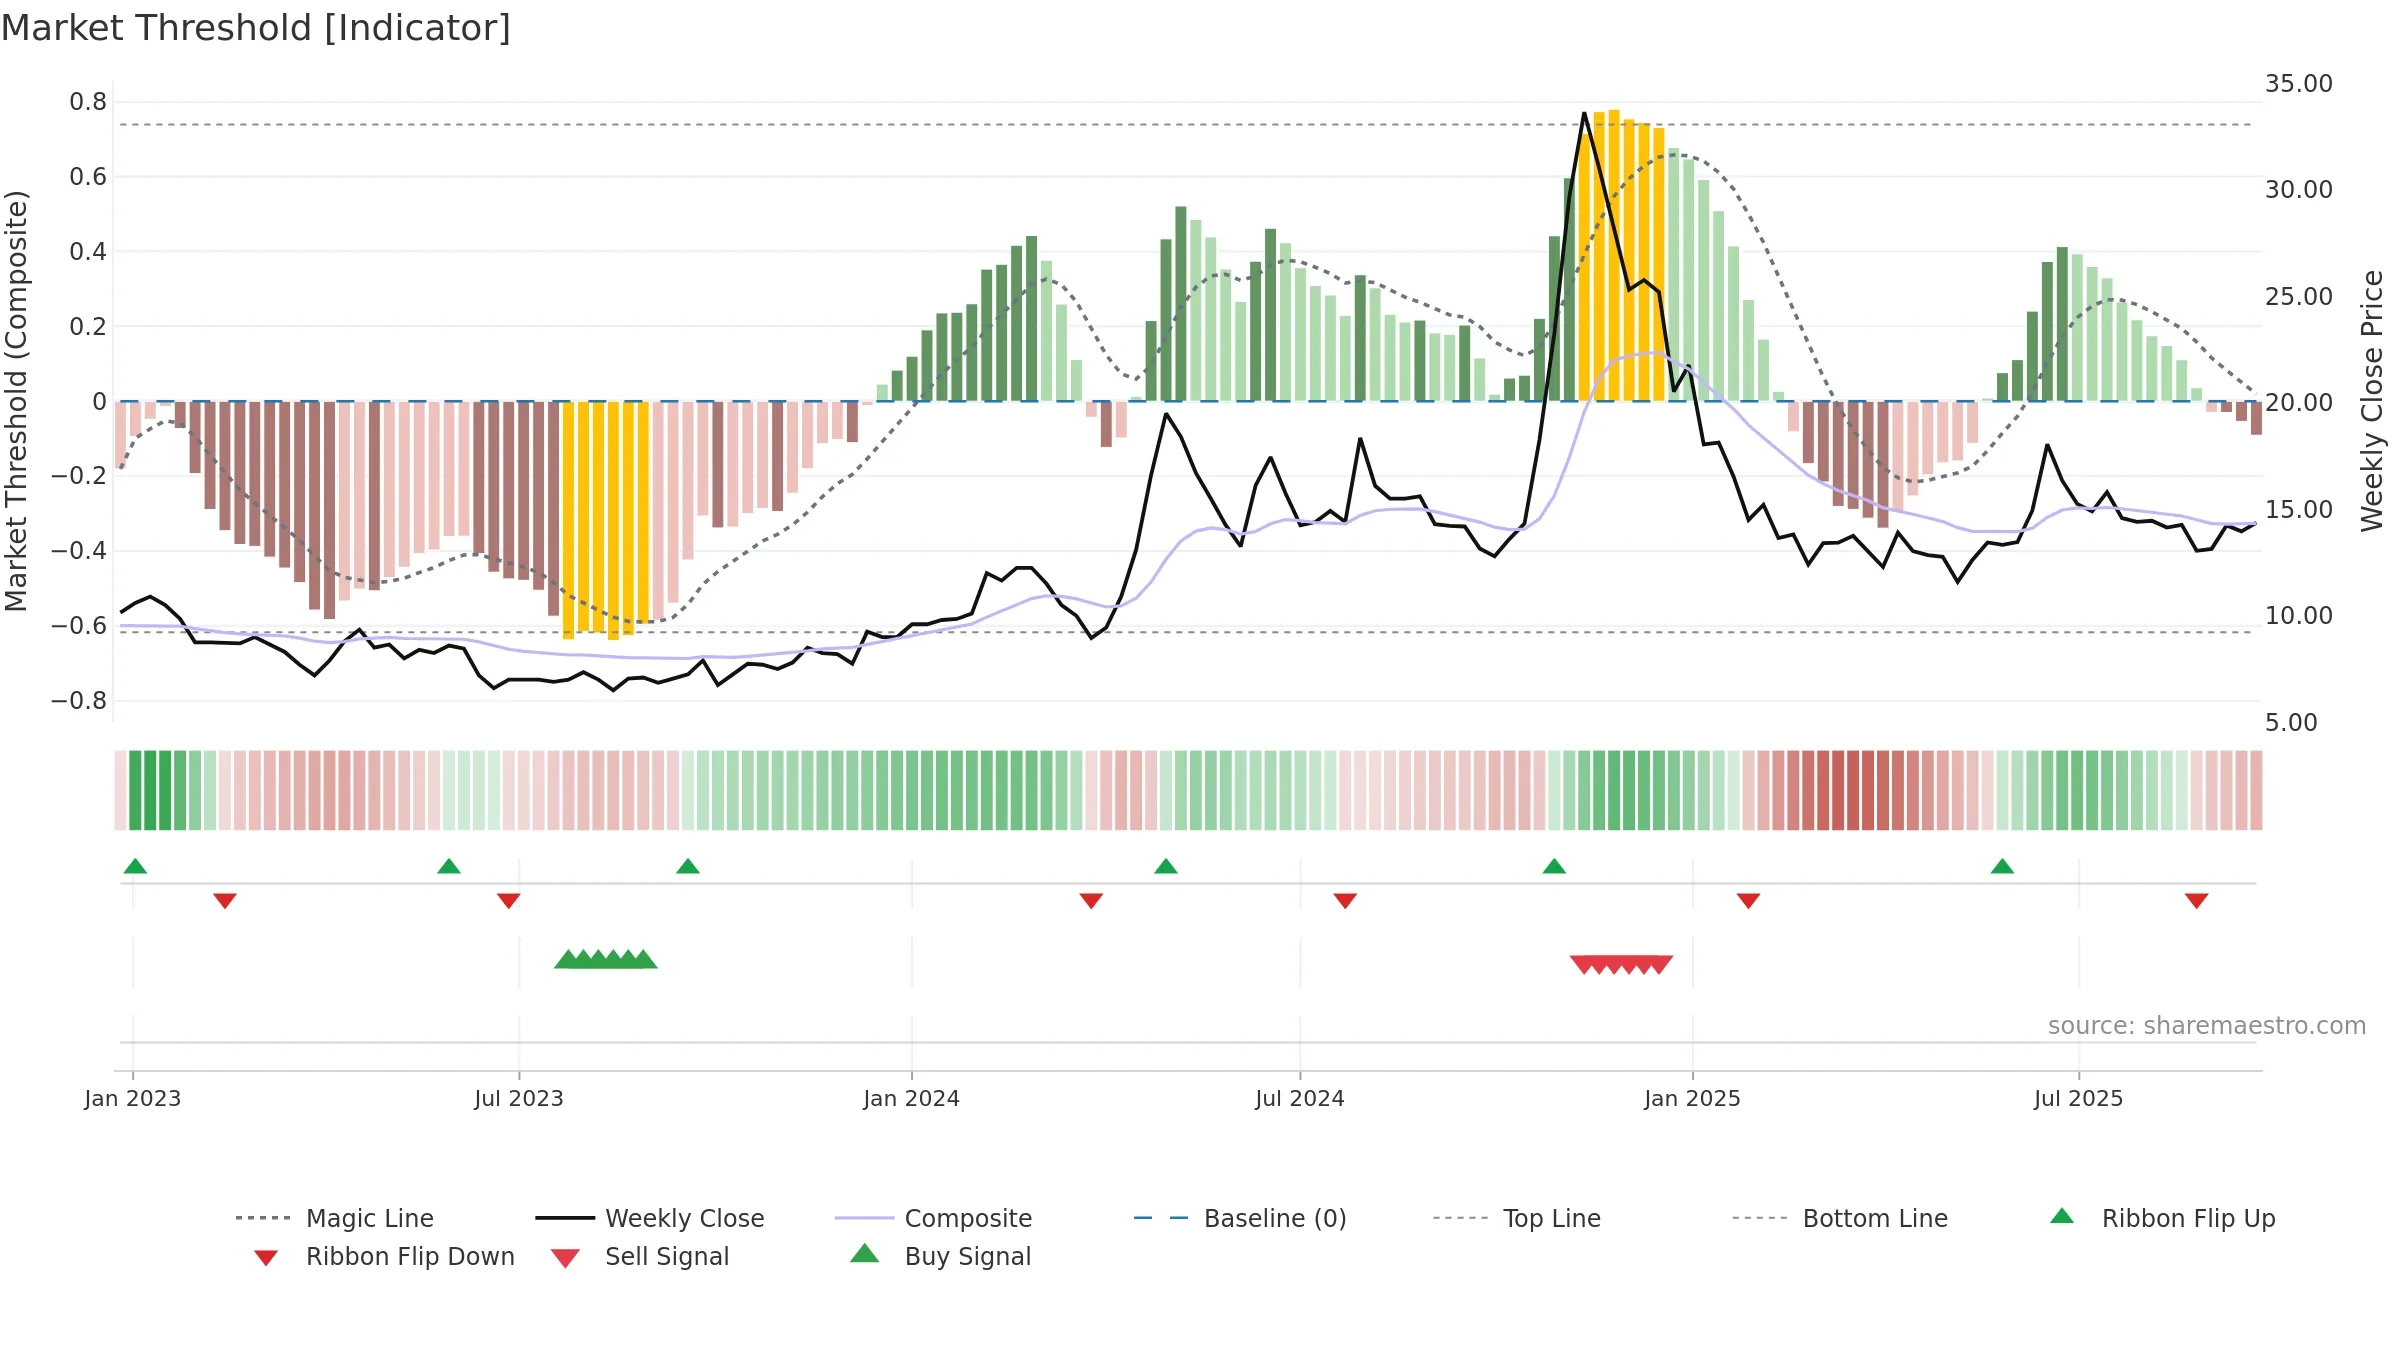
Task: Click the yellow negative bars after Jul 2023
Action: point(606,520)
